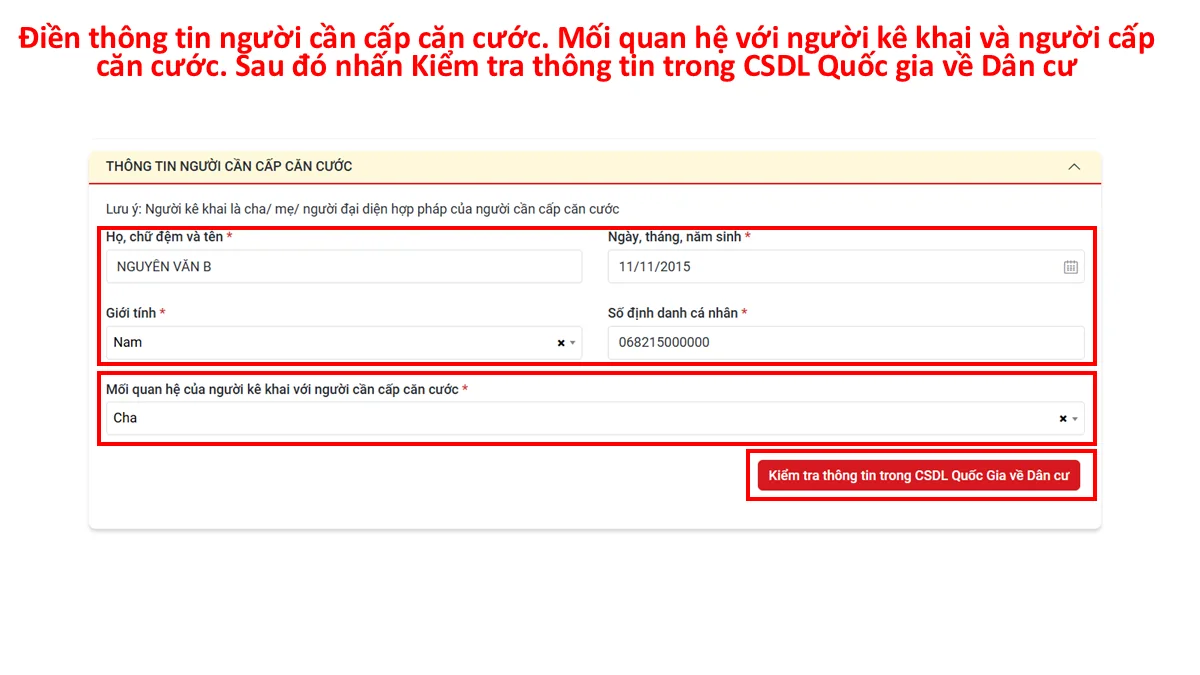1200x675 pixels.
Task: Open the gender combo box showing Nam
Action: pyautogui.click(x=344, y=342)
